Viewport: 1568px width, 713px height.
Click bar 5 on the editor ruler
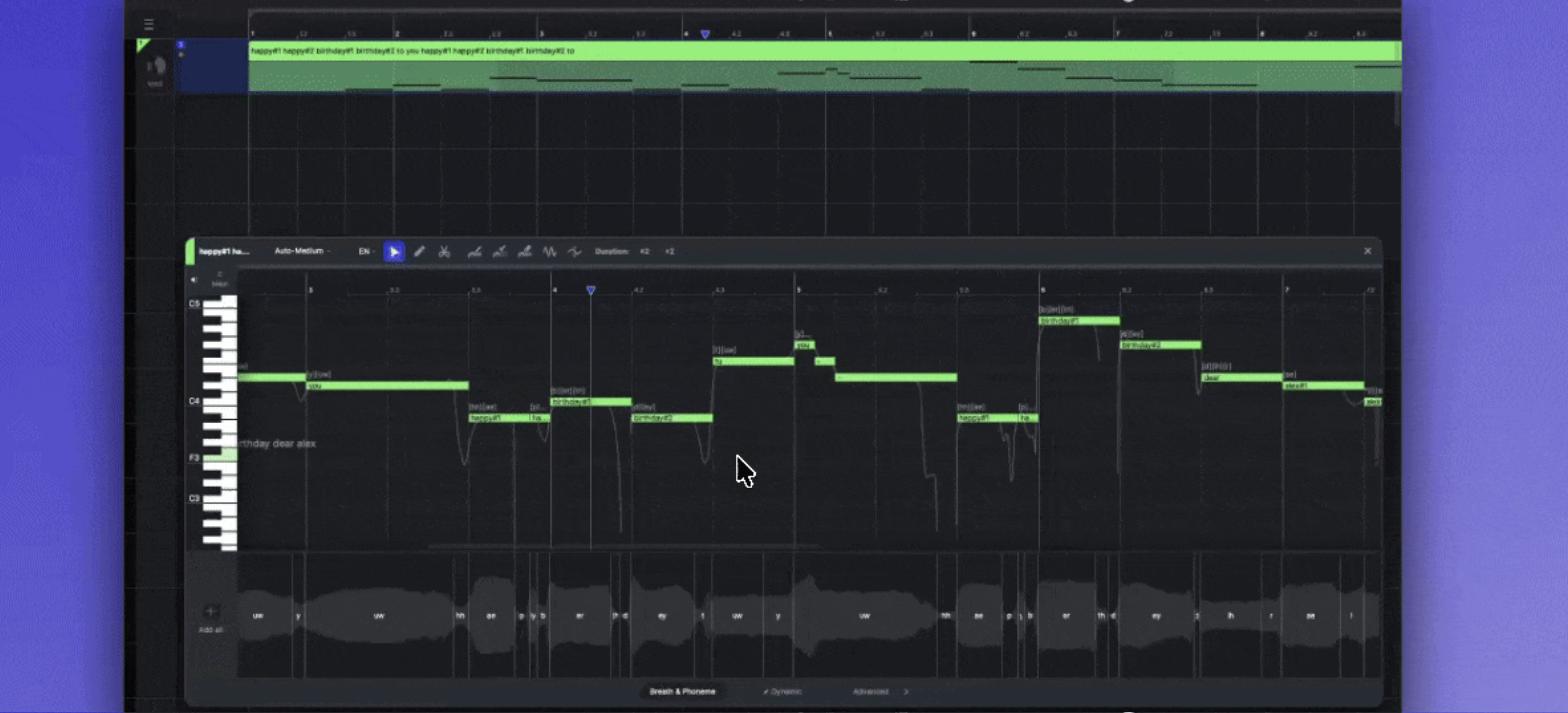coord(799,290)
